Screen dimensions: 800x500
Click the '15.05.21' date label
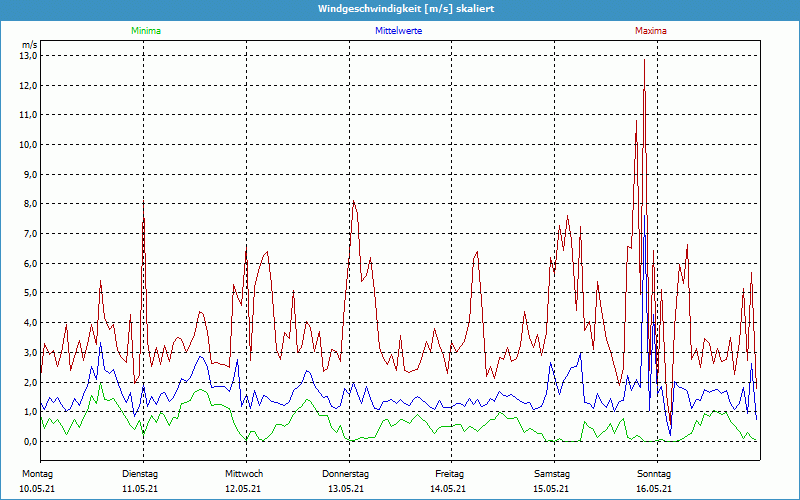552,489
